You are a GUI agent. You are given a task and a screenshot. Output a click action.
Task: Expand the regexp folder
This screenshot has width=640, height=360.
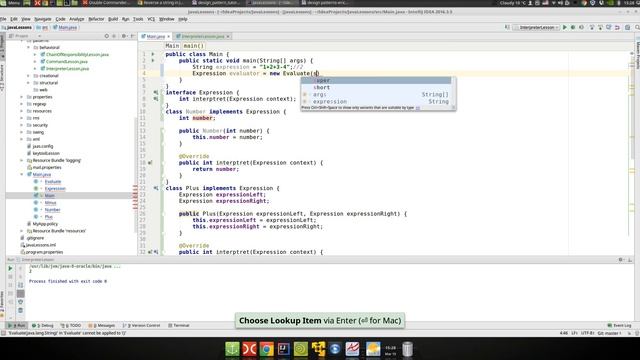click(x=22, y=104)
